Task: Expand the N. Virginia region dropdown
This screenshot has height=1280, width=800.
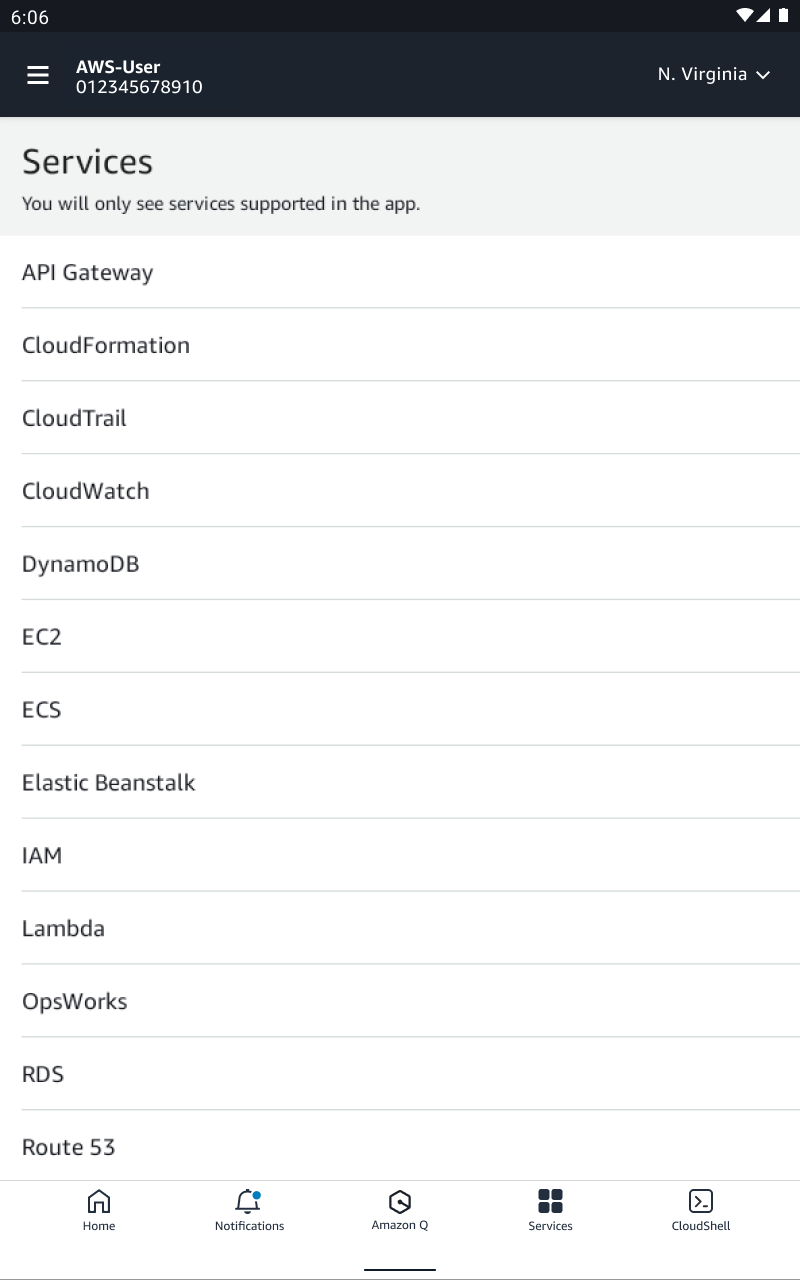Action: point(714,75)
